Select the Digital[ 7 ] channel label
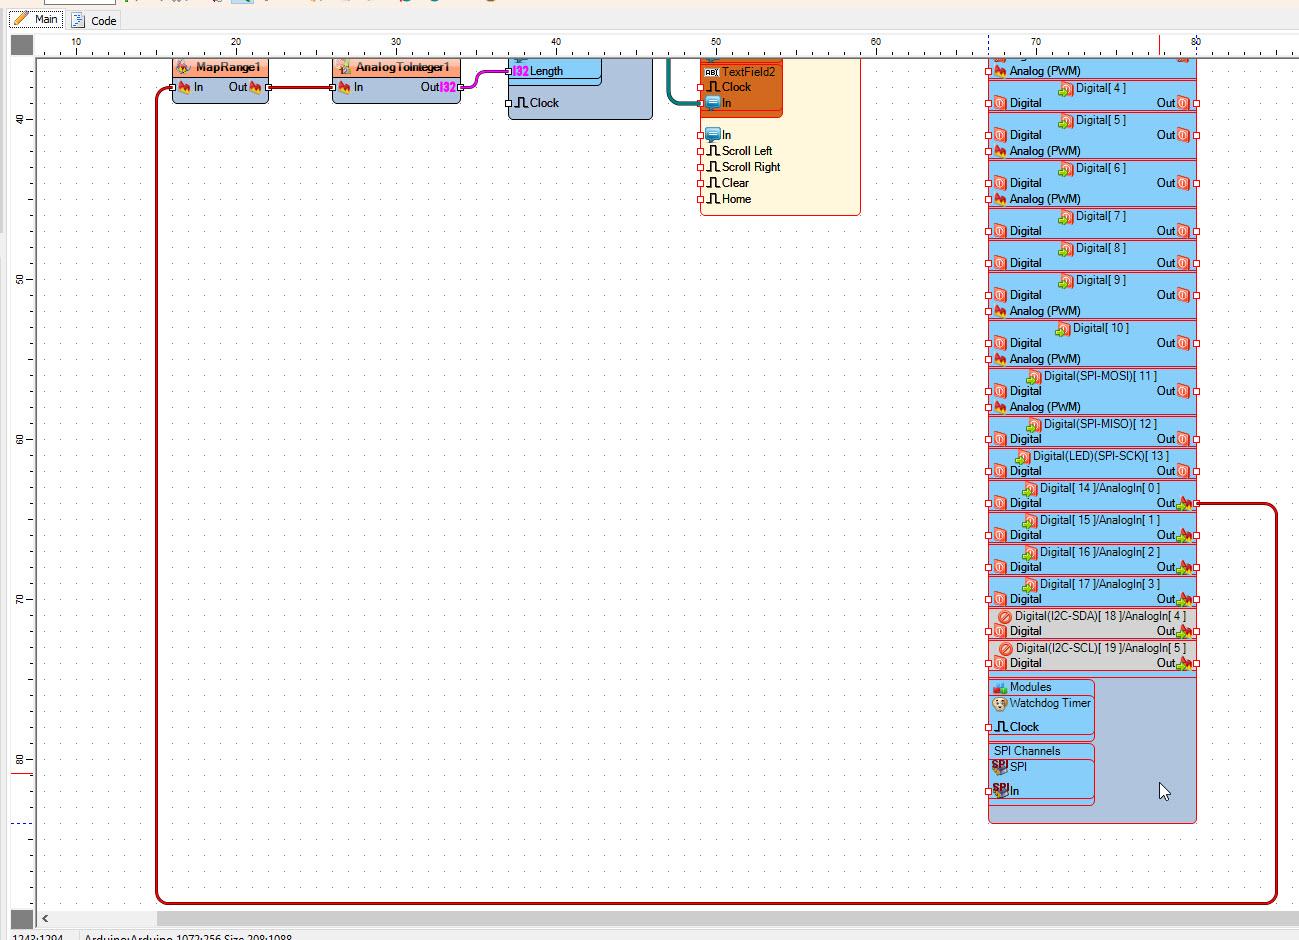Image resolution: width=1299 pixels, height=940 pixels. pyautogui.click(x=1100, y=216)
